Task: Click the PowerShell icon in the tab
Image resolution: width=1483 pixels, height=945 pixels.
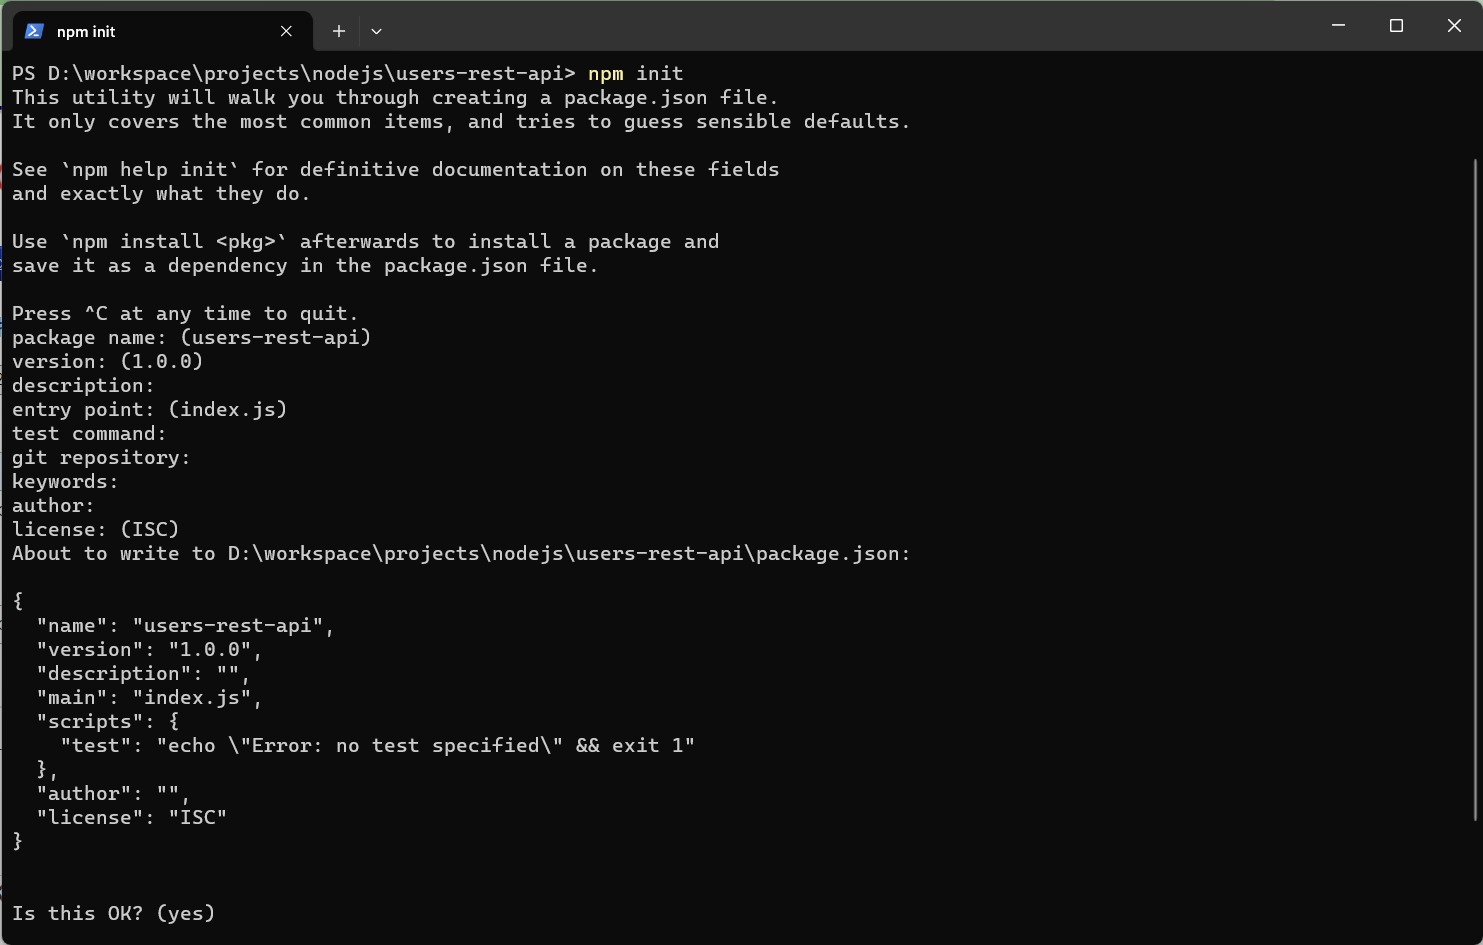Action: point(34,31)
